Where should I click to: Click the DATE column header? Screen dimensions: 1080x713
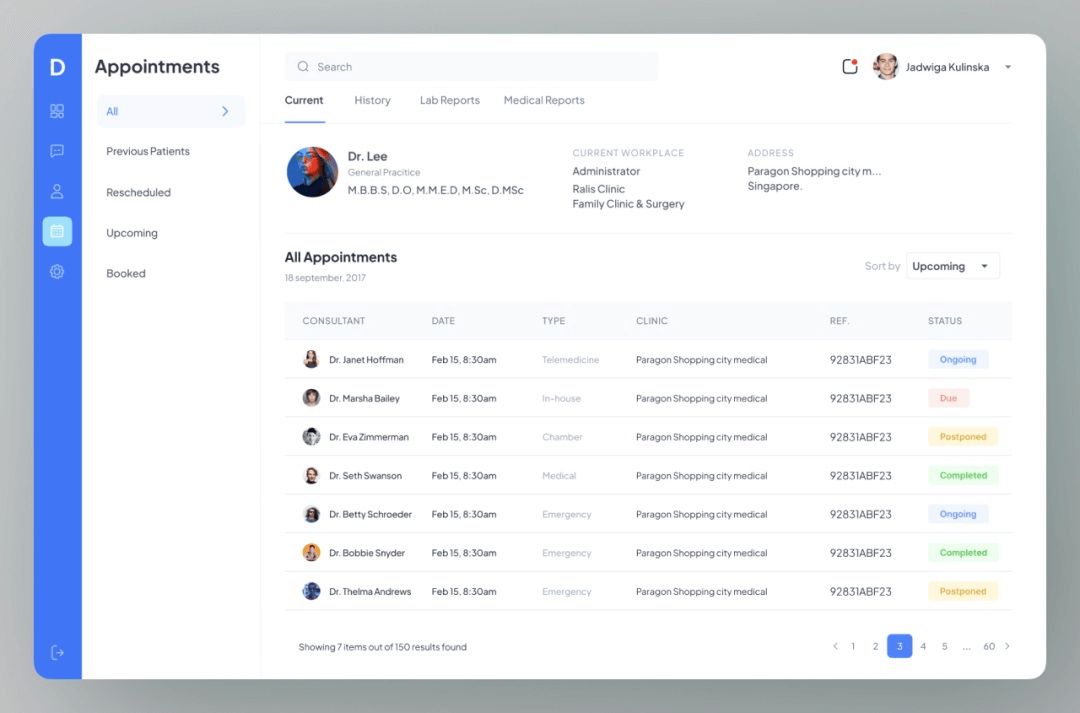tap(443, 321)
